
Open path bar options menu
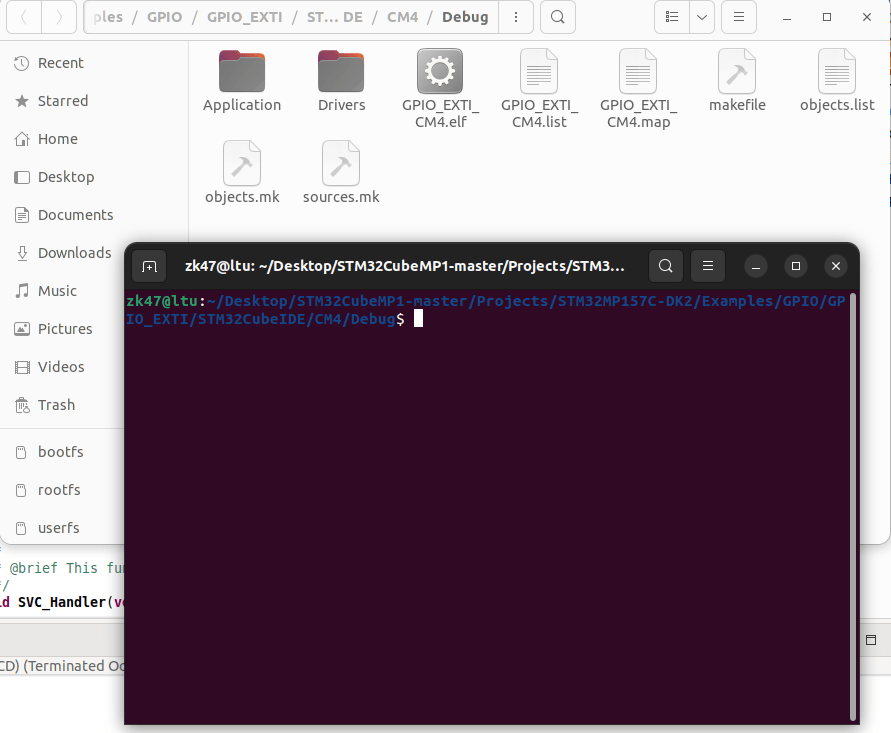[515, 17]
